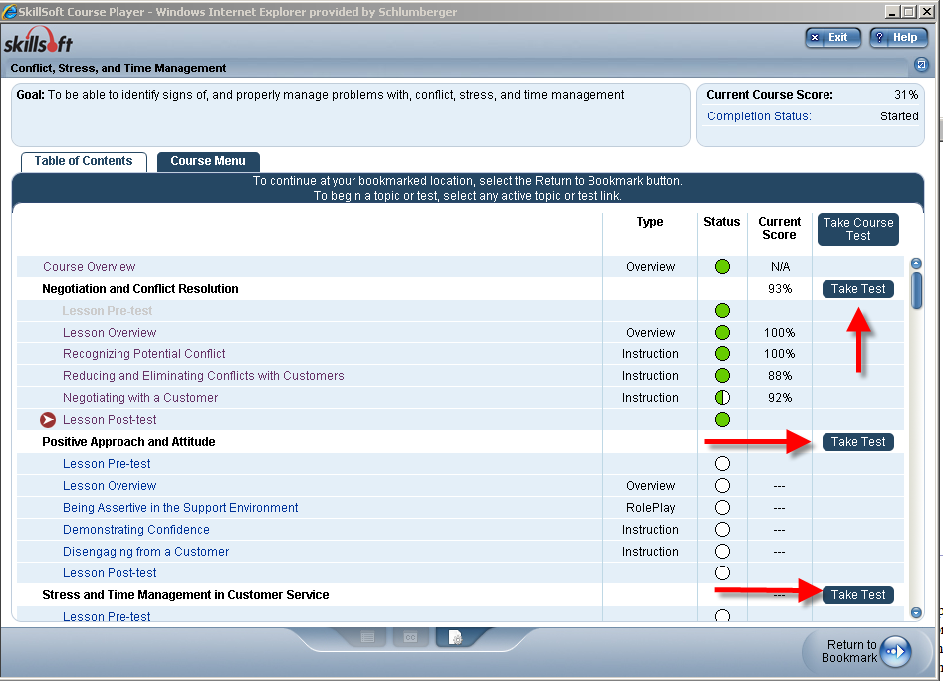The image size is (943, 681).
Task: Click the red bookmark arrow icon
Action: [x=48, y=420]
